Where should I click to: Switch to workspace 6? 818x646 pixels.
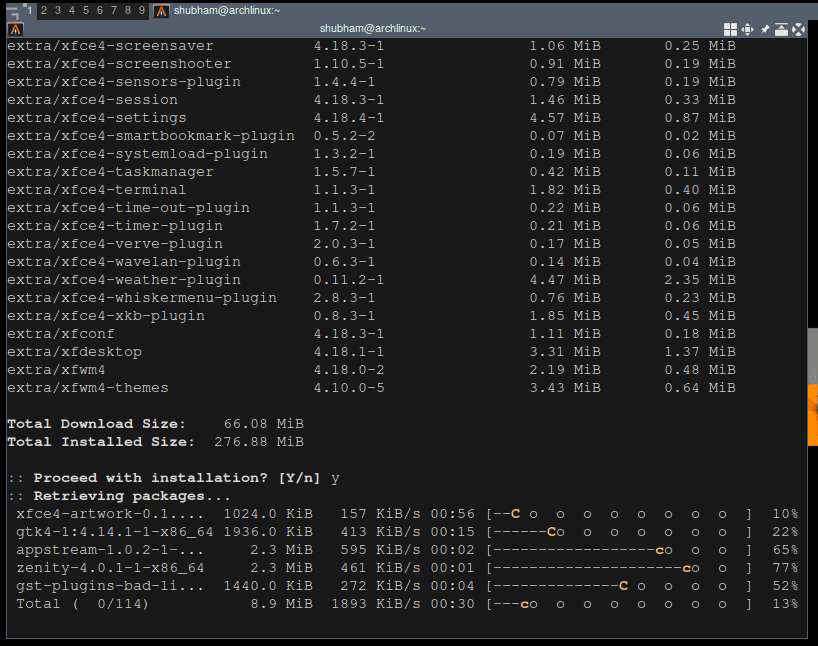(x=100, y=10)
